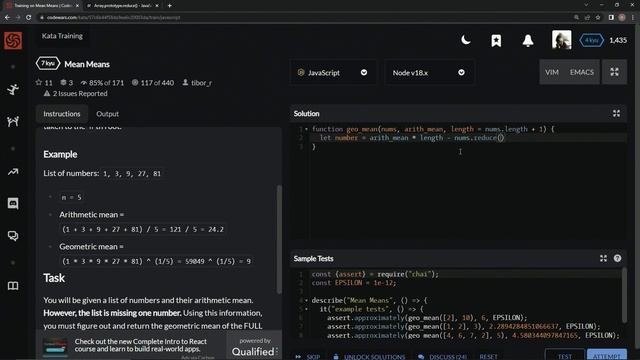Open a new browser tab
640x360 pixels.
coord(169,6)
